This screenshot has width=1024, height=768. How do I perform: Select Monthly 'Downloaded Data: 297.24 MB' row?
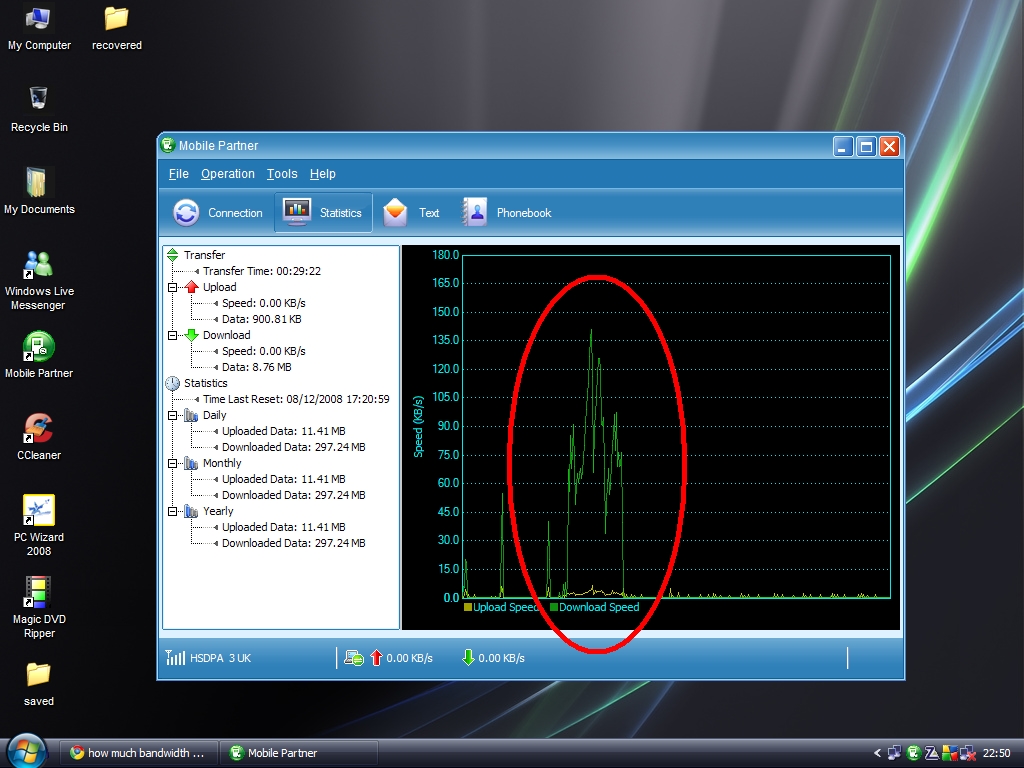(293, 495)
